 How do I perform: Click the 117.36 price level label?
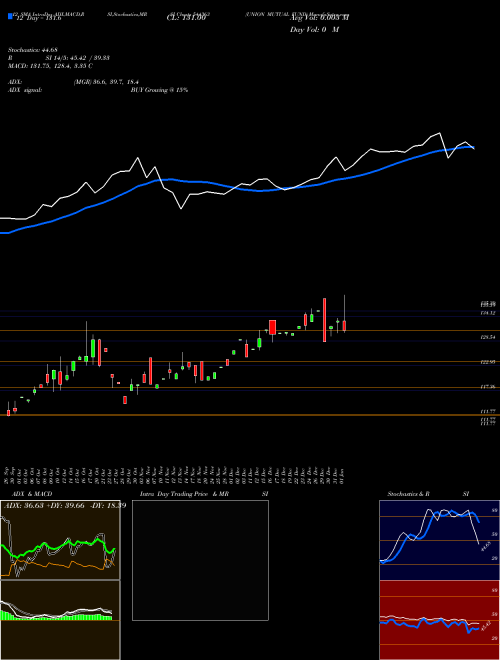pos(489,387)
